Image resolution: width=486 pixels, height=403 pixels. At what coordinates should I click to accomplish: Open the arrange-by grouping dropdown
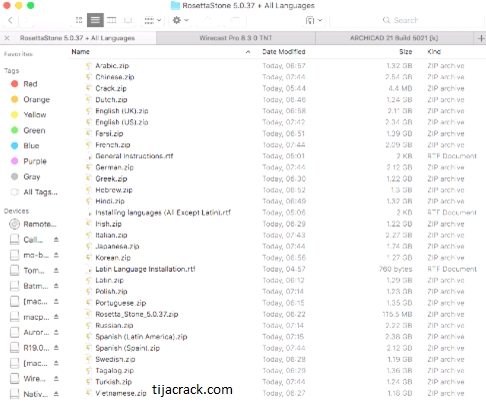click(x=153, y=20)
